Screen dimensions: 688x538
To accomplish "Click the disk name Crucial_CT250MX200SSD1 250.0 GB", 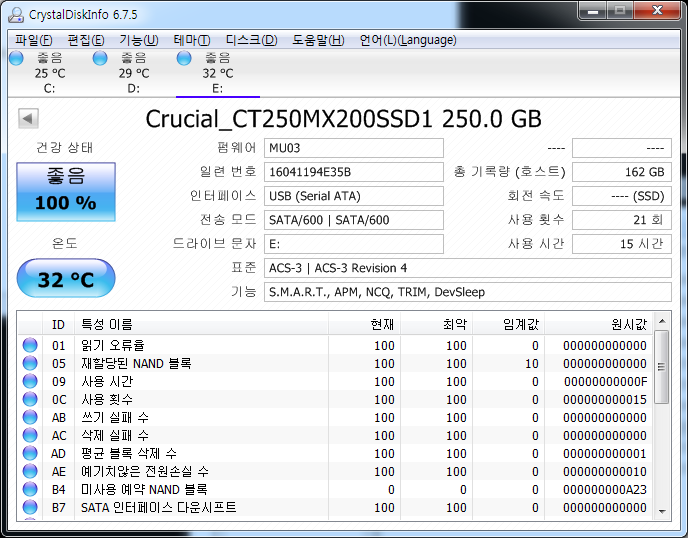I will coord(344,119).
